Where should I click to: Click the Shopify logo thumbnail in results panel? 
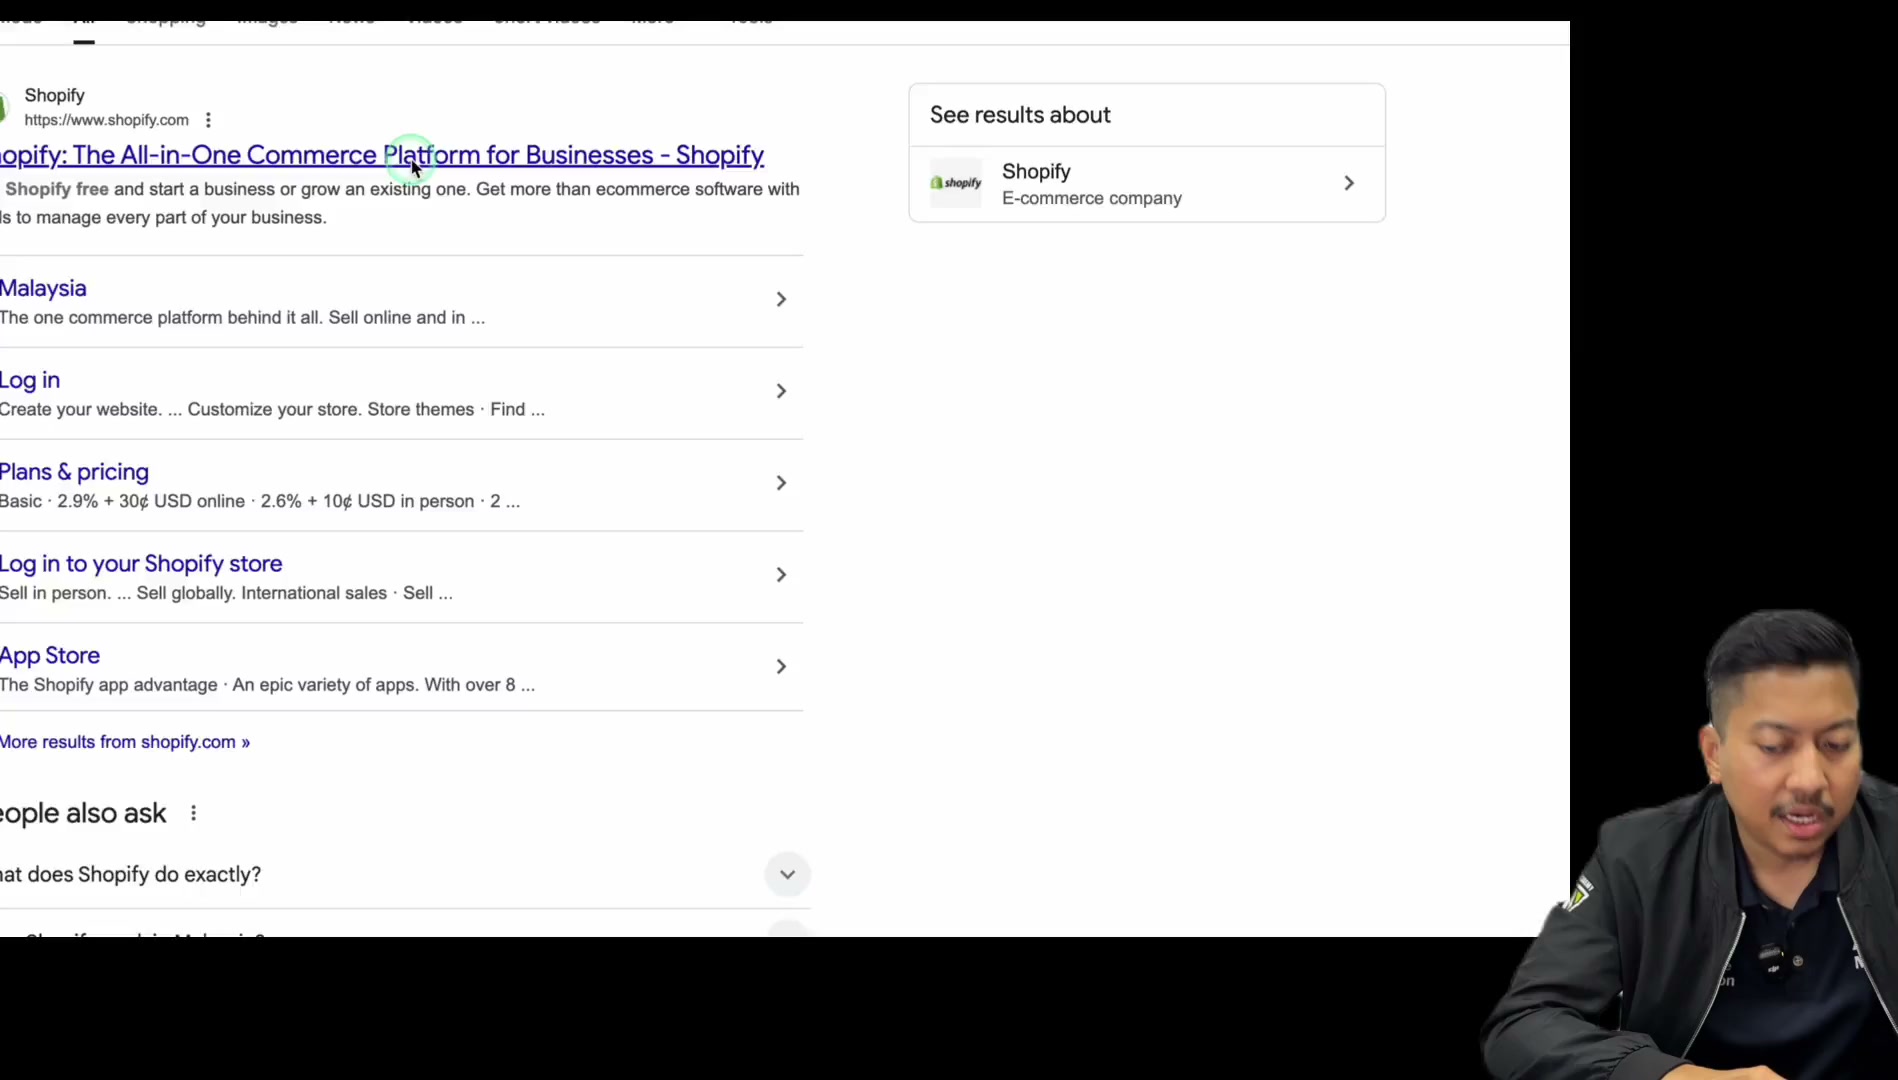(956, 183)
